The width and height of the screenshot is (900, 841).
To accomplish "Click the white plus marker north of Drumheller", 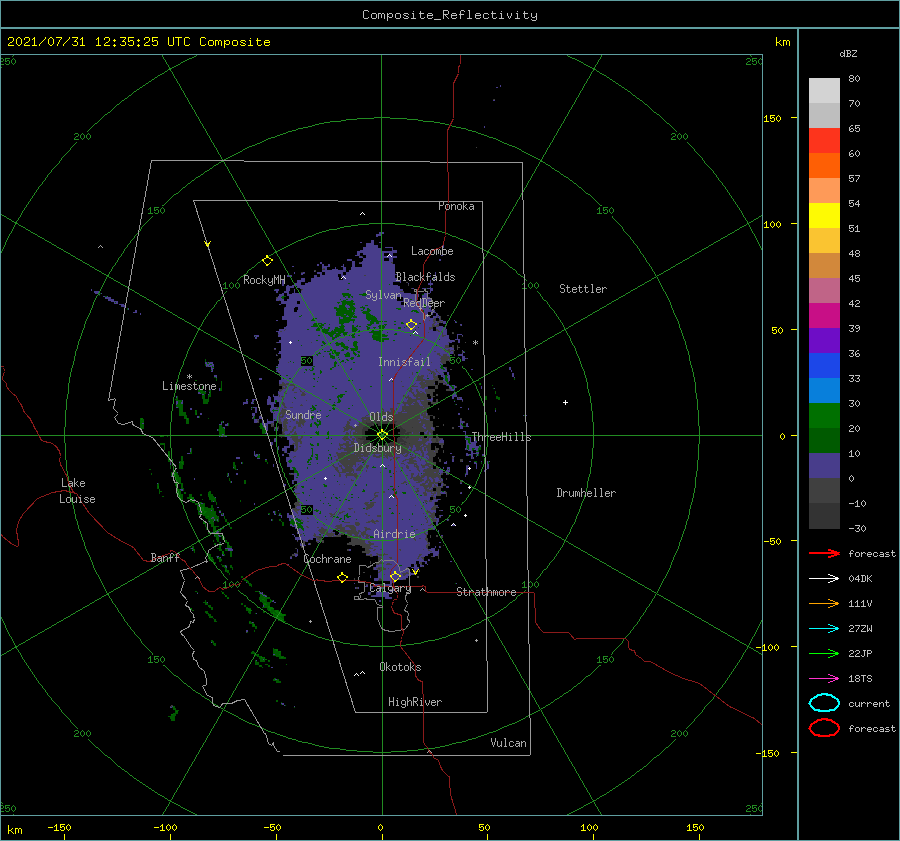I will [565, 402].
